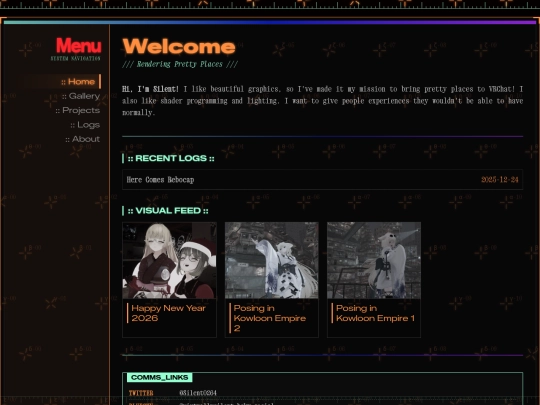Open the Happy New Year 2026 thumbnail image
540x405 pixels.
[x=169, y=260]
